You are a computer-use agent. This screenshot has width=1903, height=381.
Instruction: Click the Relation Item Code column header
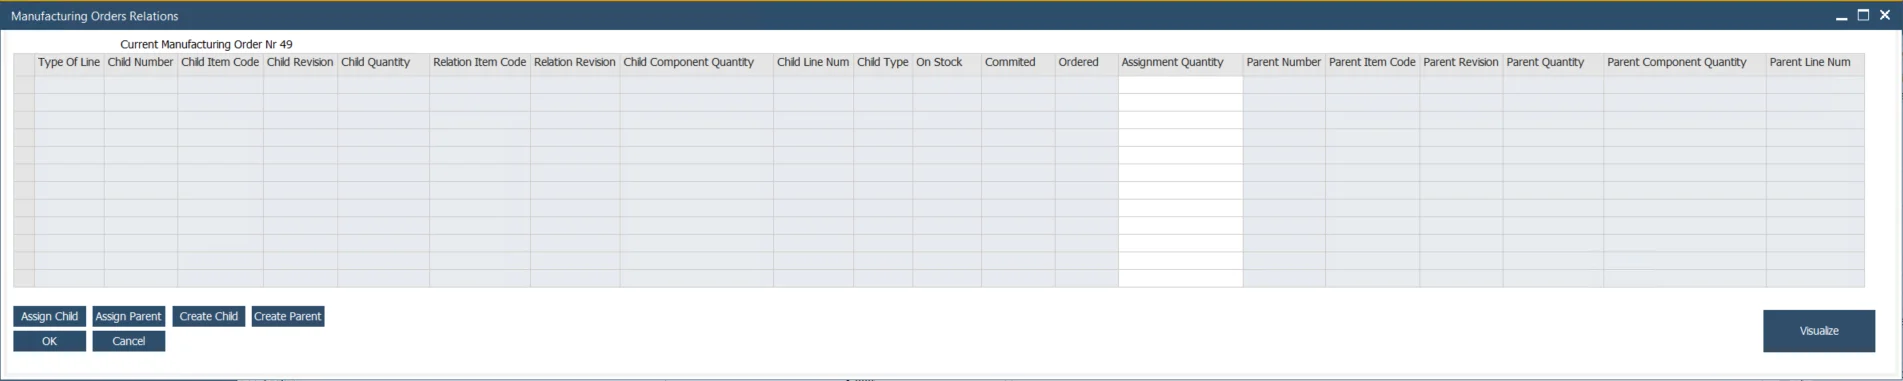480,62
